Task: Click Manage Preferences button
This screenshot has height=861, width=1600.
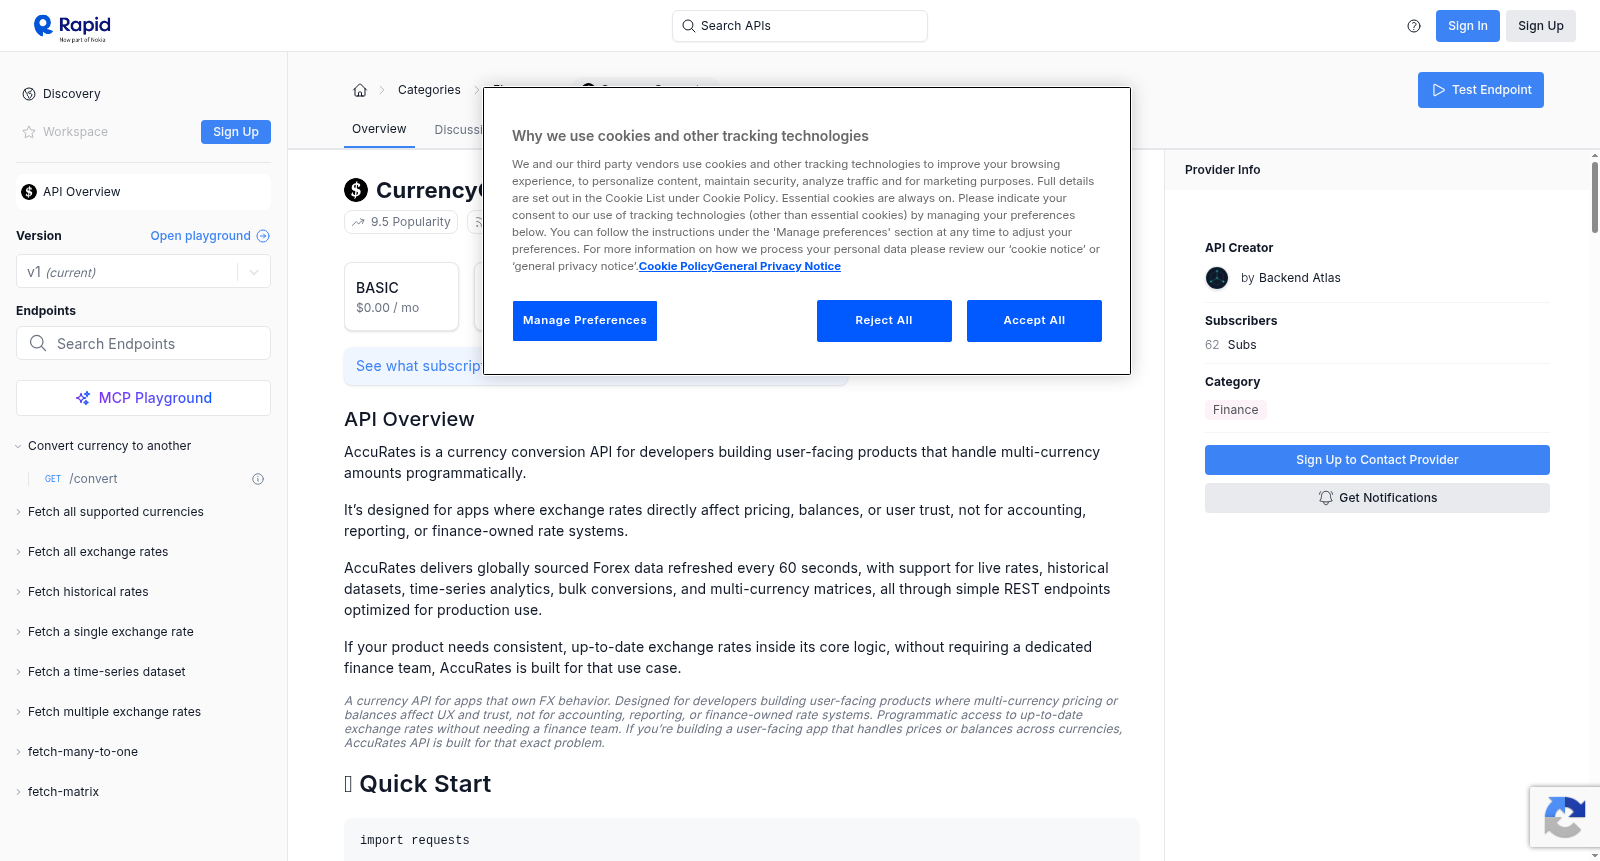Action: [x=585, y=321]
